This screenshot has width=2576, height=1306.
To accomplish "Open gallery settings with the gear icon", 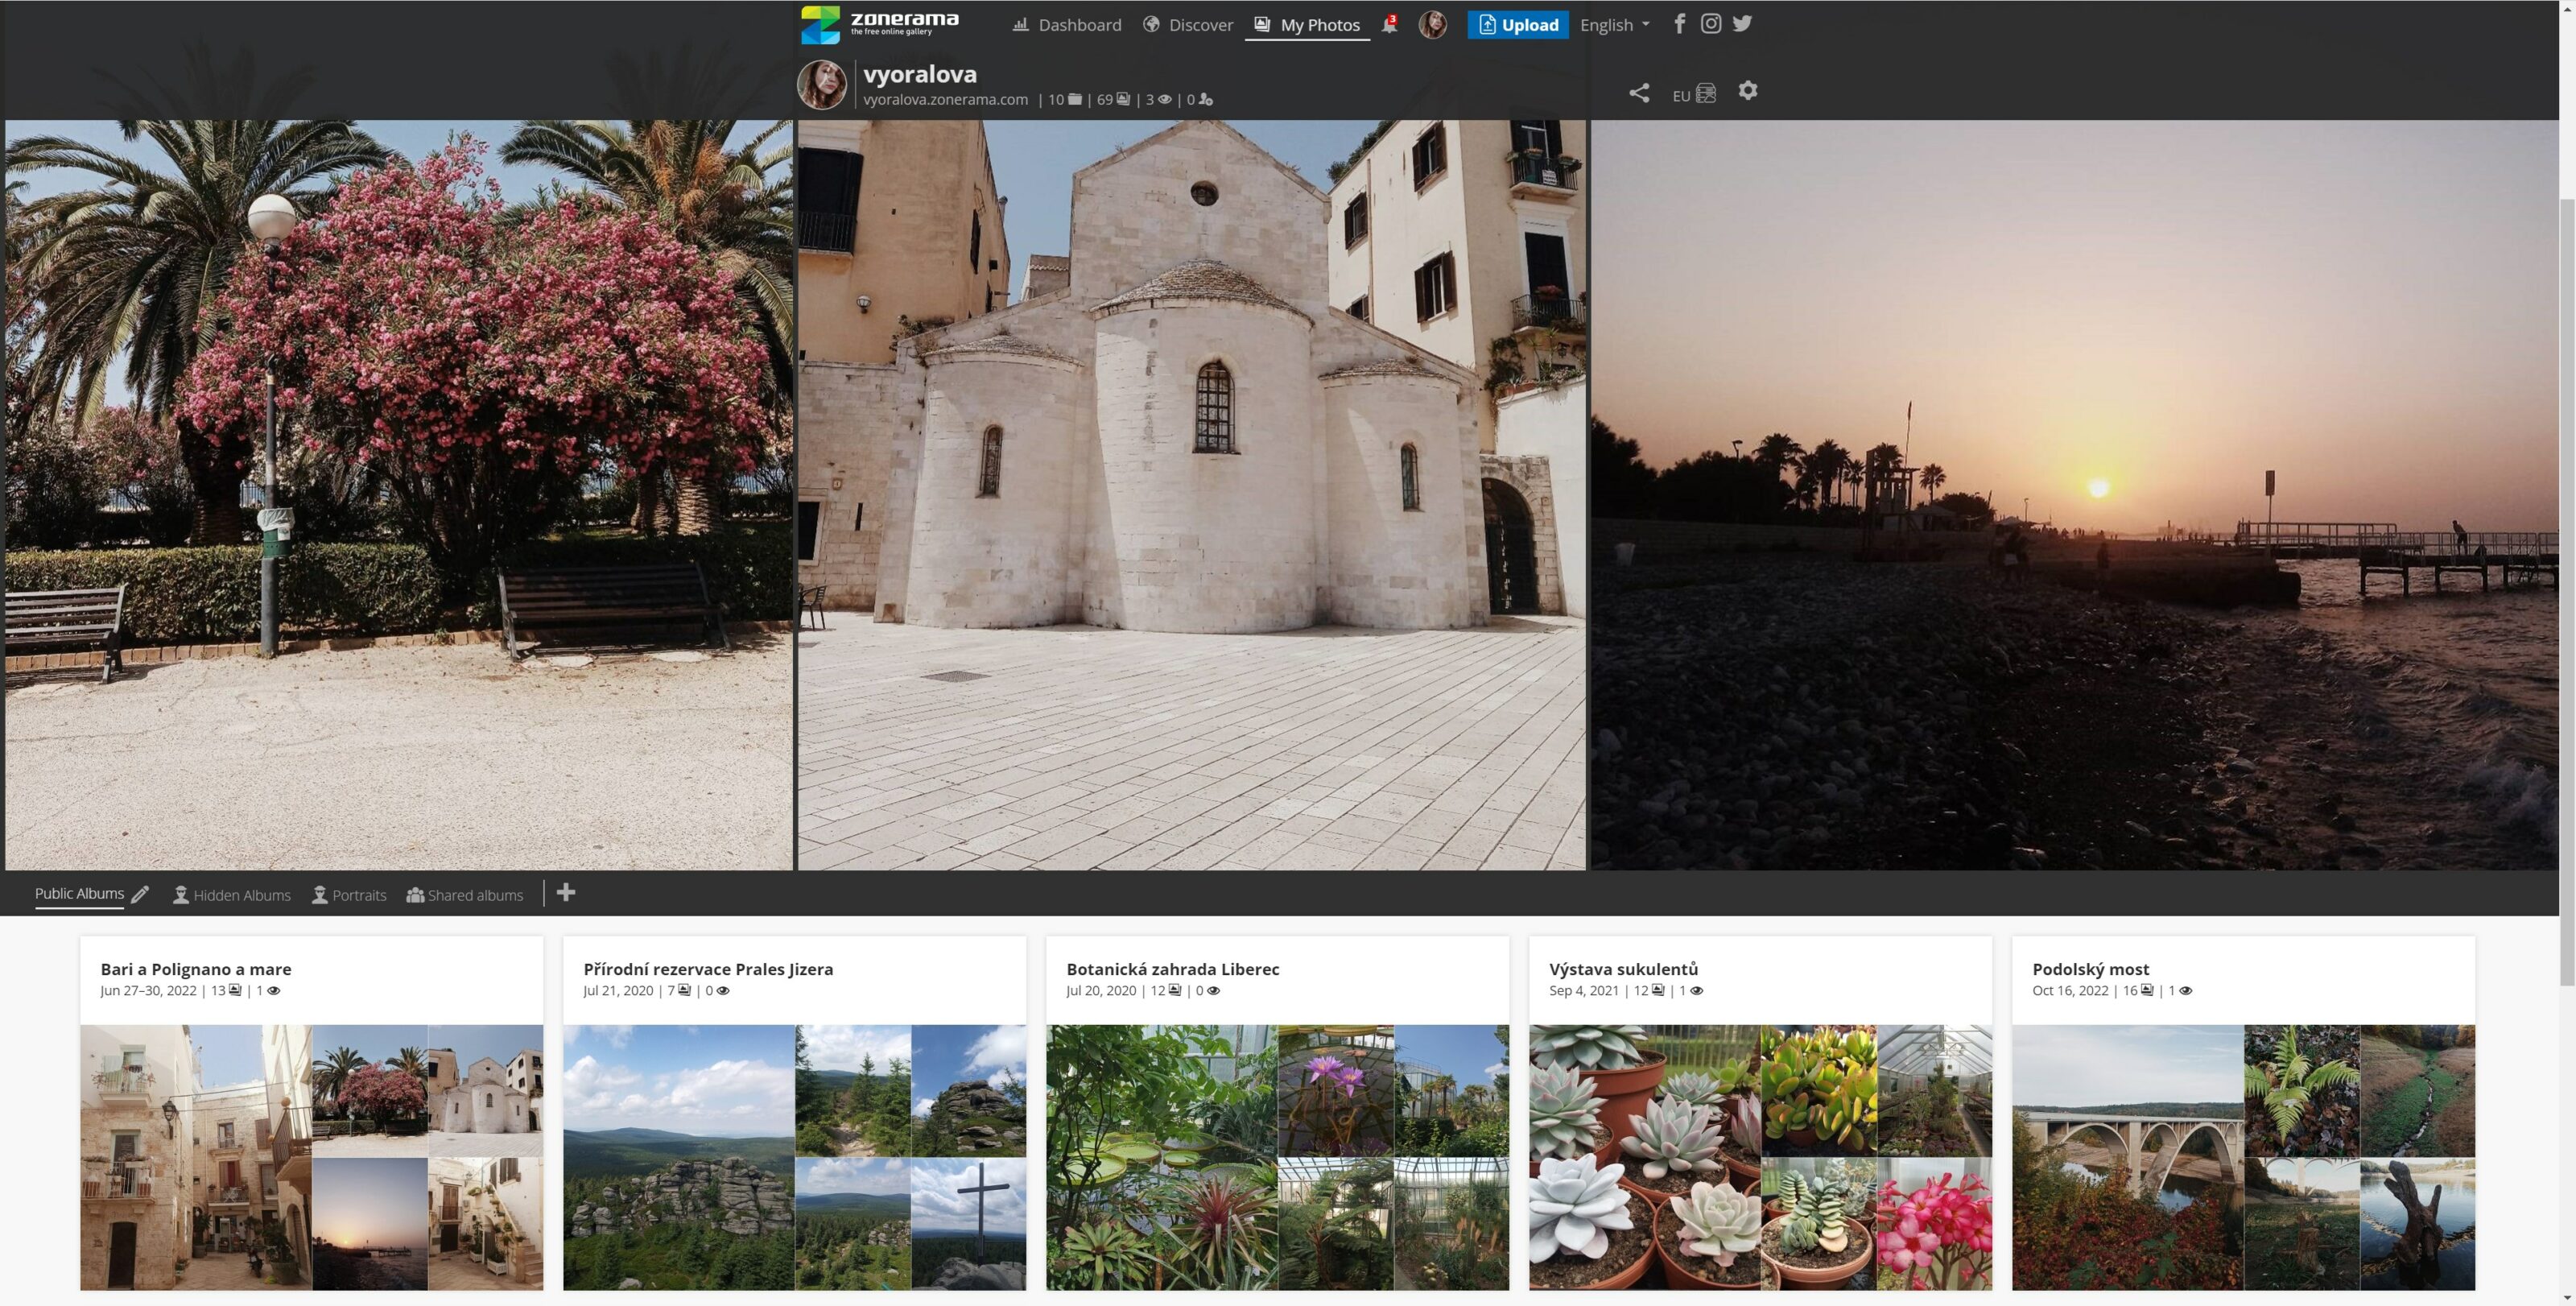I will (1748, 91).
